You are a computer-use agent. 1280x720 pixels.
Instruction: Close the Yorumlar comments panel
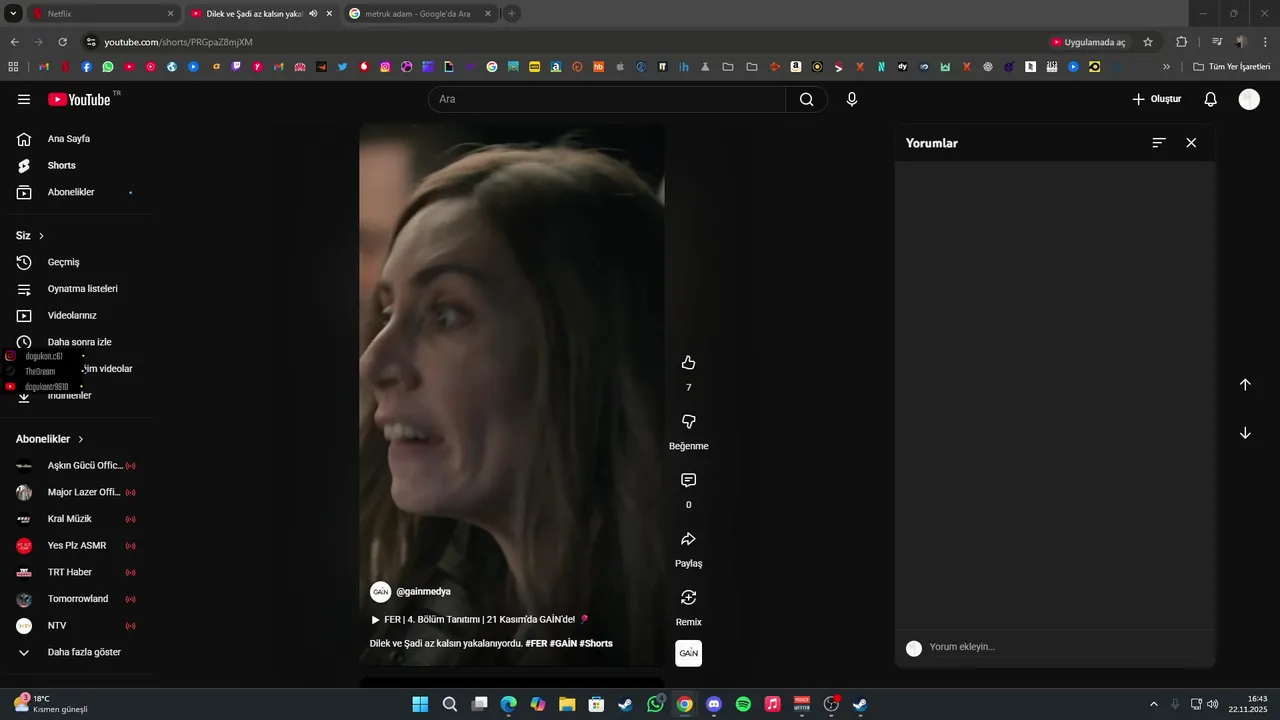(x=1191, y=143)
